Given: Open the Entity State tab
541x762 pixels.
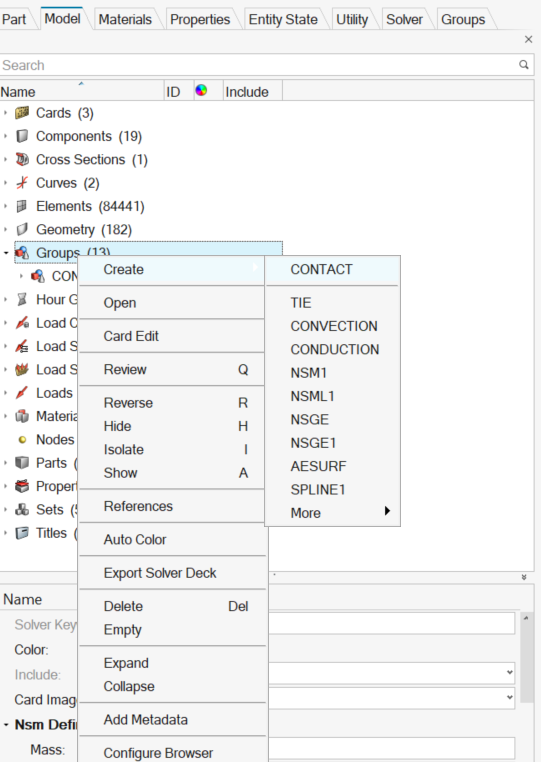Looking at the screenshot, I should click(283, 19).
